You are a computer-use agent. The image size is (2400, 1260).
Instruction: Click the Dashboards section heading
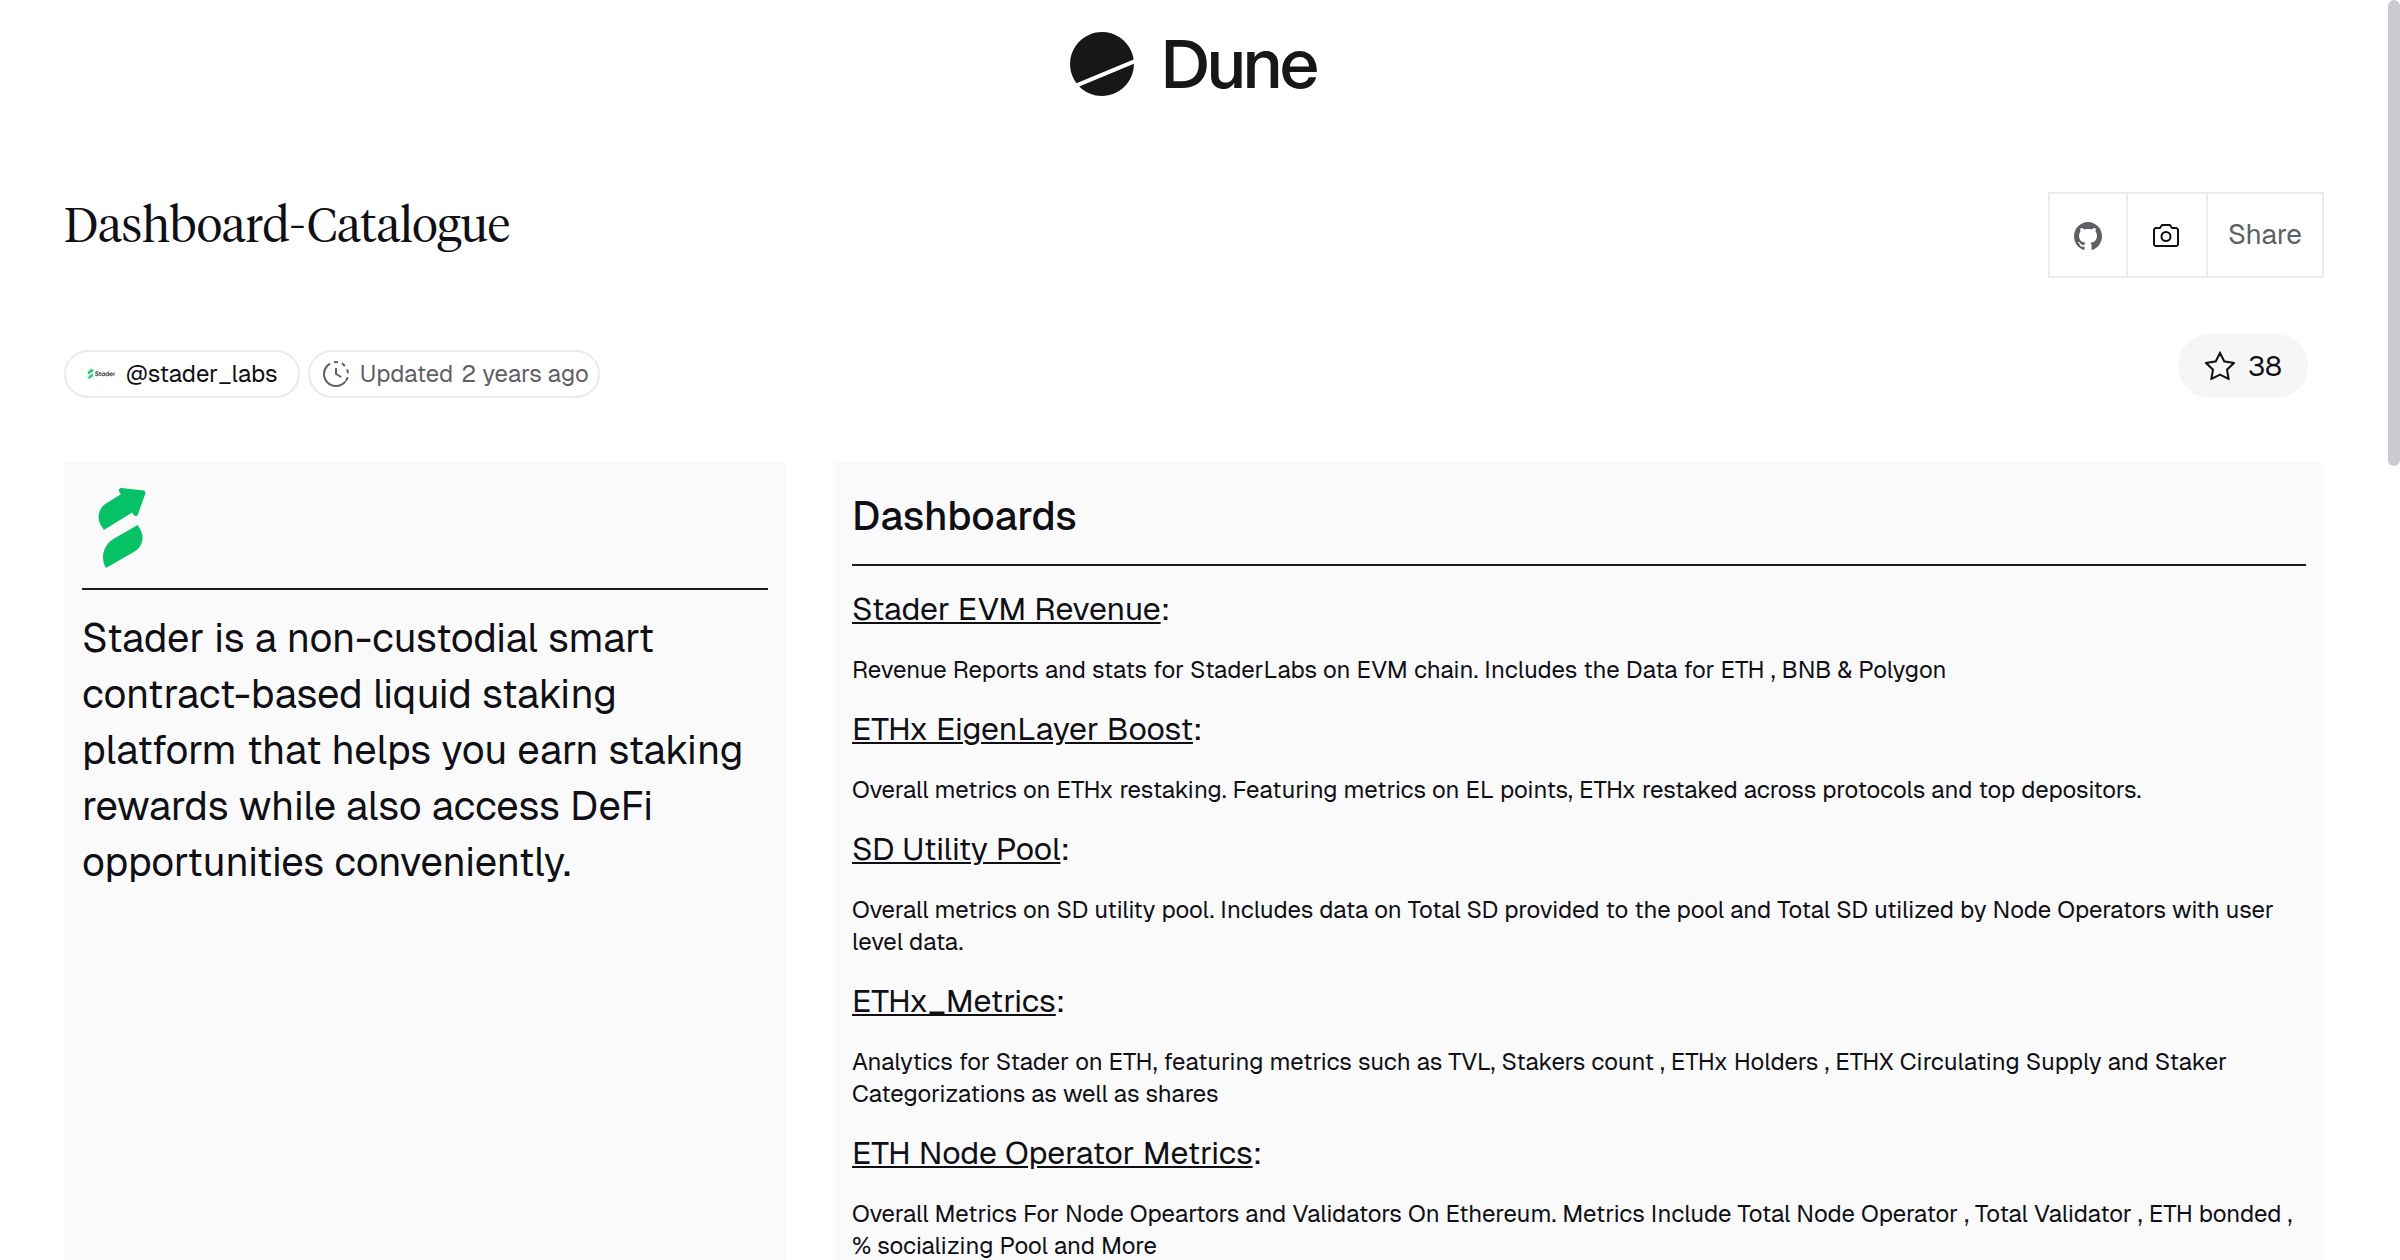[x=963, y=515]
